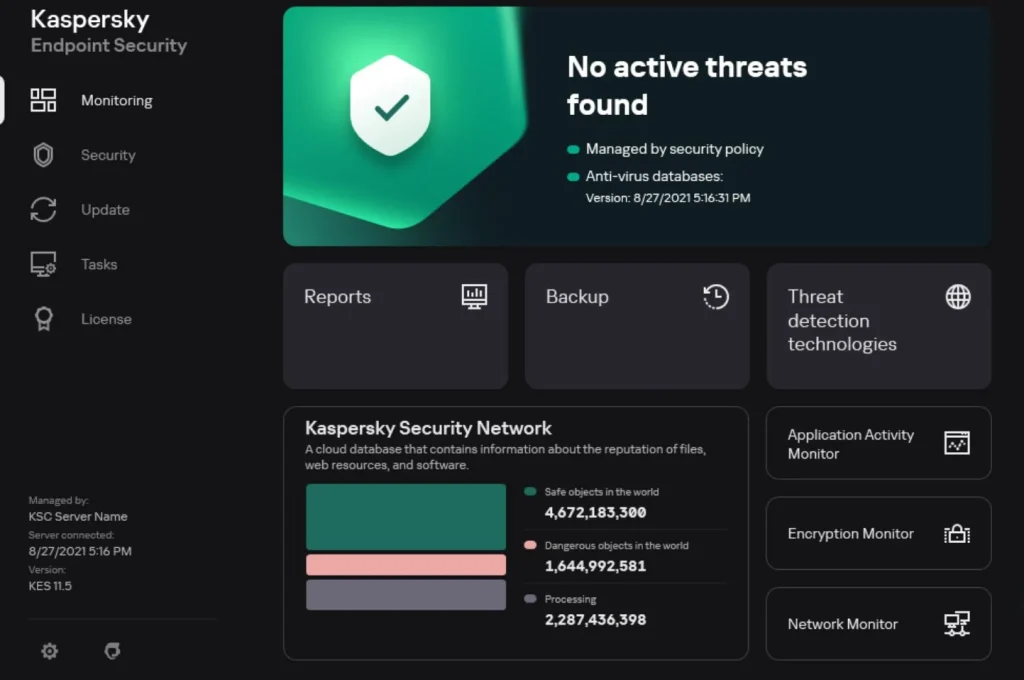Click the support icon beside the gear
Viewport: 1024px width, 680px height.
(x=112, y=651)
